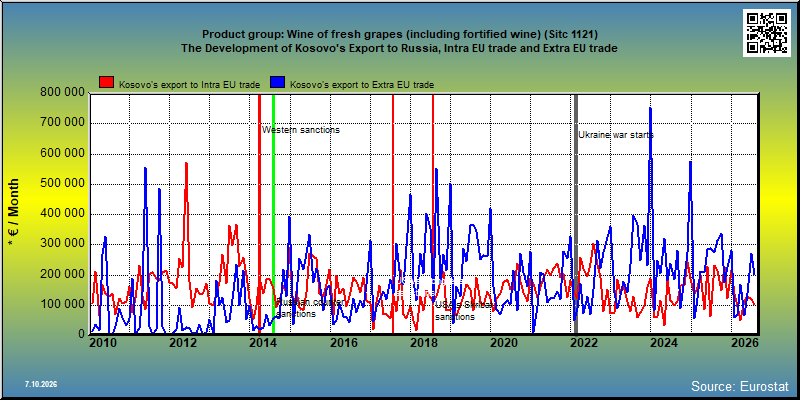800x400 pixels.
Task: Click the 700 000 y-axis label
Action: [61, 123]
